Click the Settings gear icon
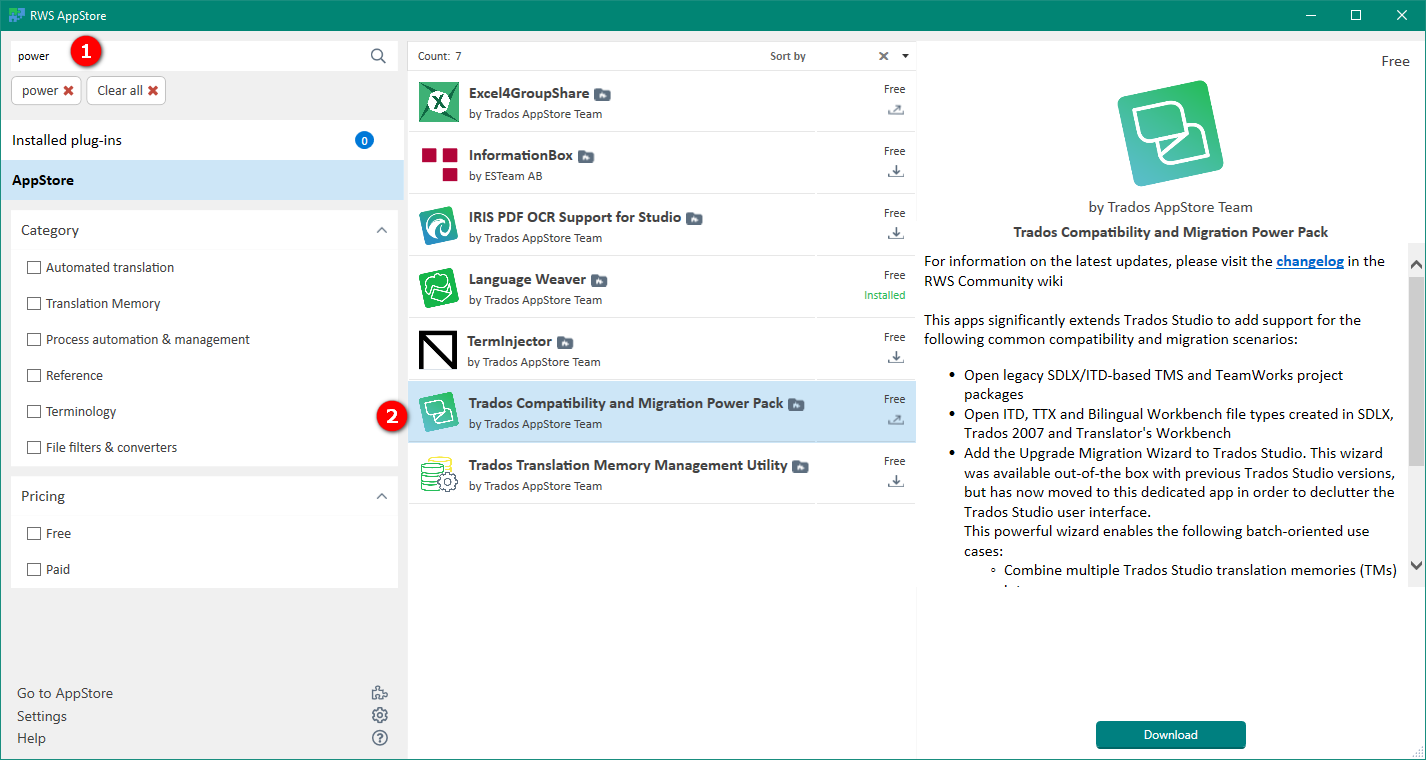Viewport: 1426px width, 760px height. point(379,715)
